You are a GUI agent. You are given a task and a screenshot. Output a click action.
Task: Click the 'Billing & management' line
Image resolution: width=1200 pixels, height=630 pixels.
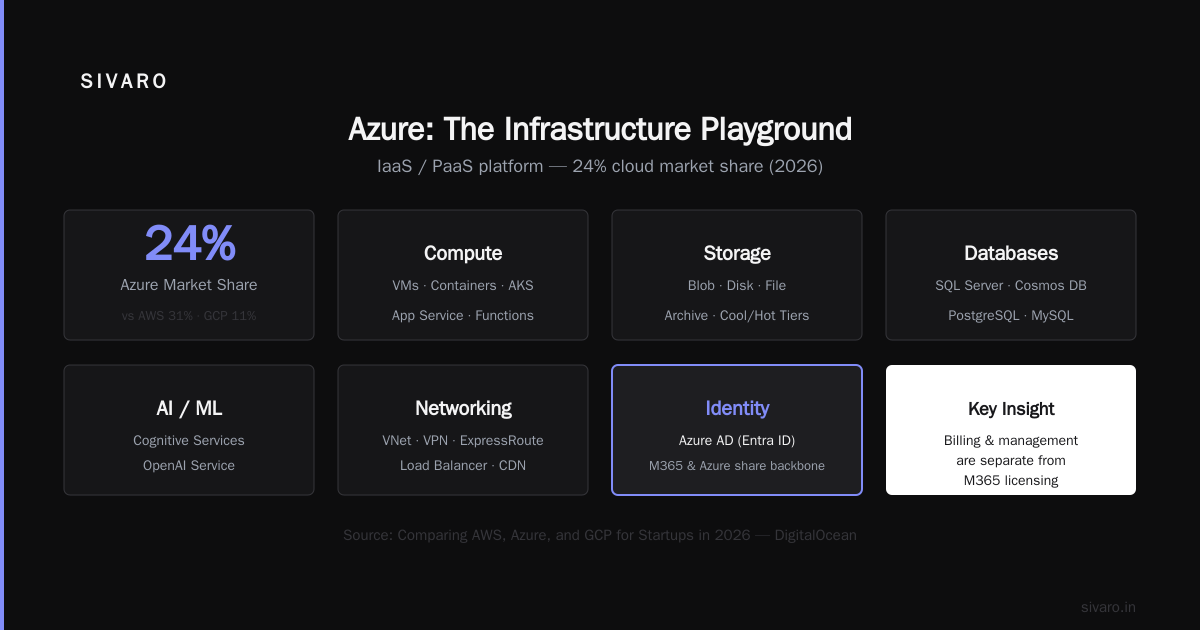pos(1011,440)
